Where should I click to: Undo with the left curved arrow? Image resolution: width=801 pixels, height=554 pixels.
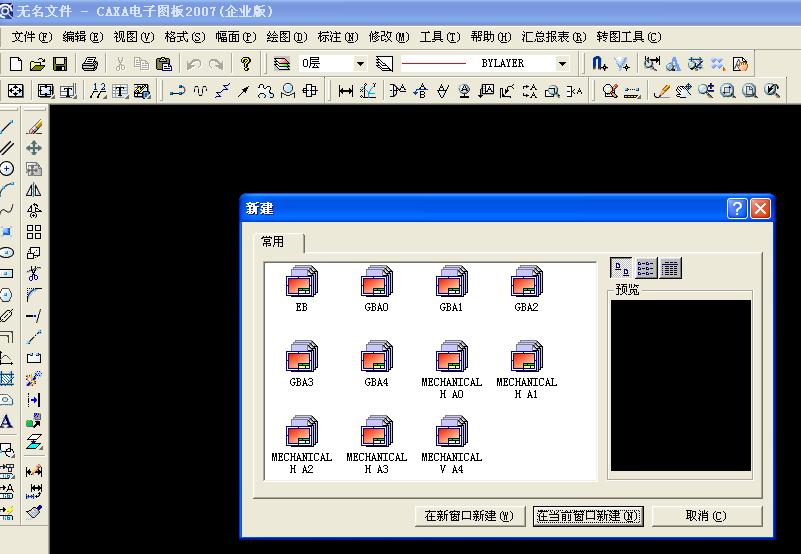[x=194, y=64]
